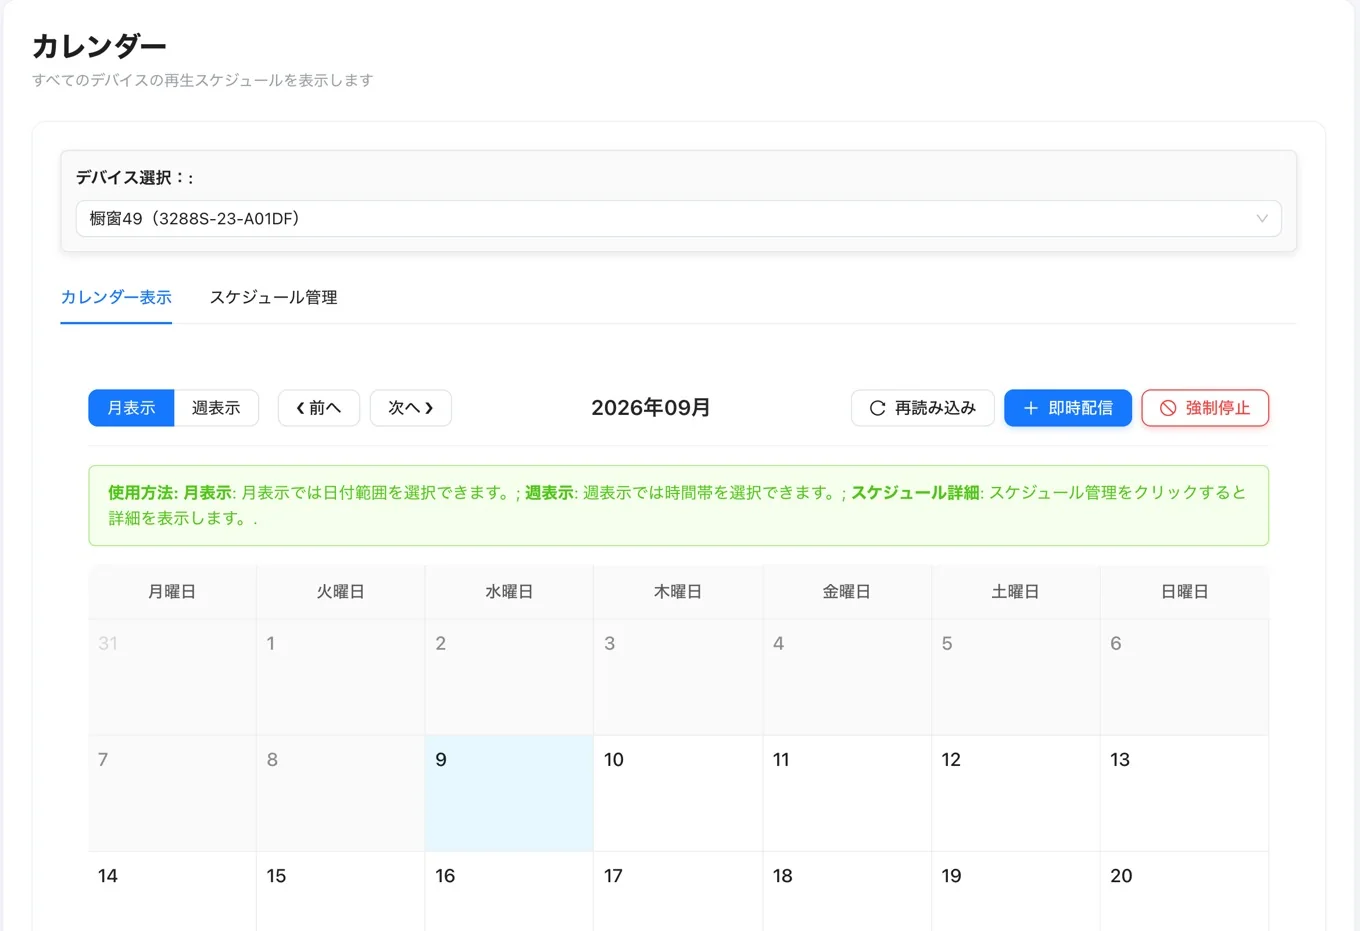1360x931 pixels.
Task: Select September 9 in the calendar
Action: (x=509, y=793)
